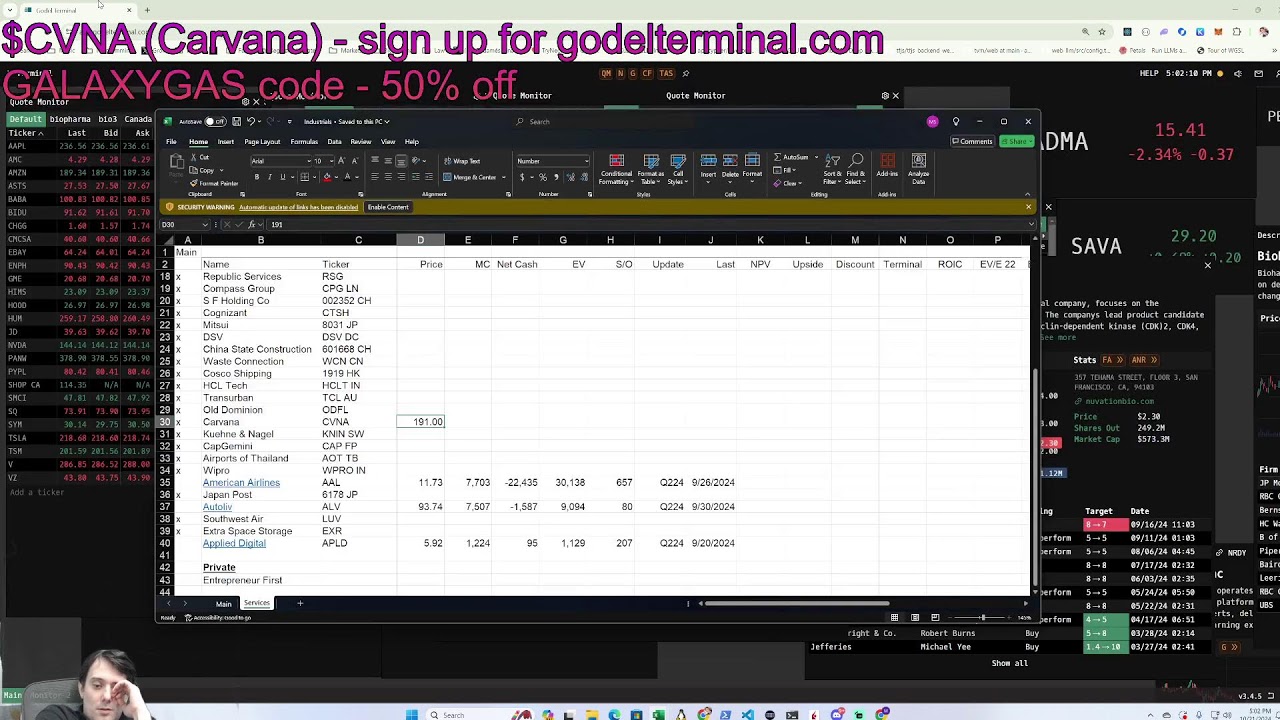Screen dimensions: 1280x720
Task: Switch to the Main sheet tab
Action: [224, 604]
